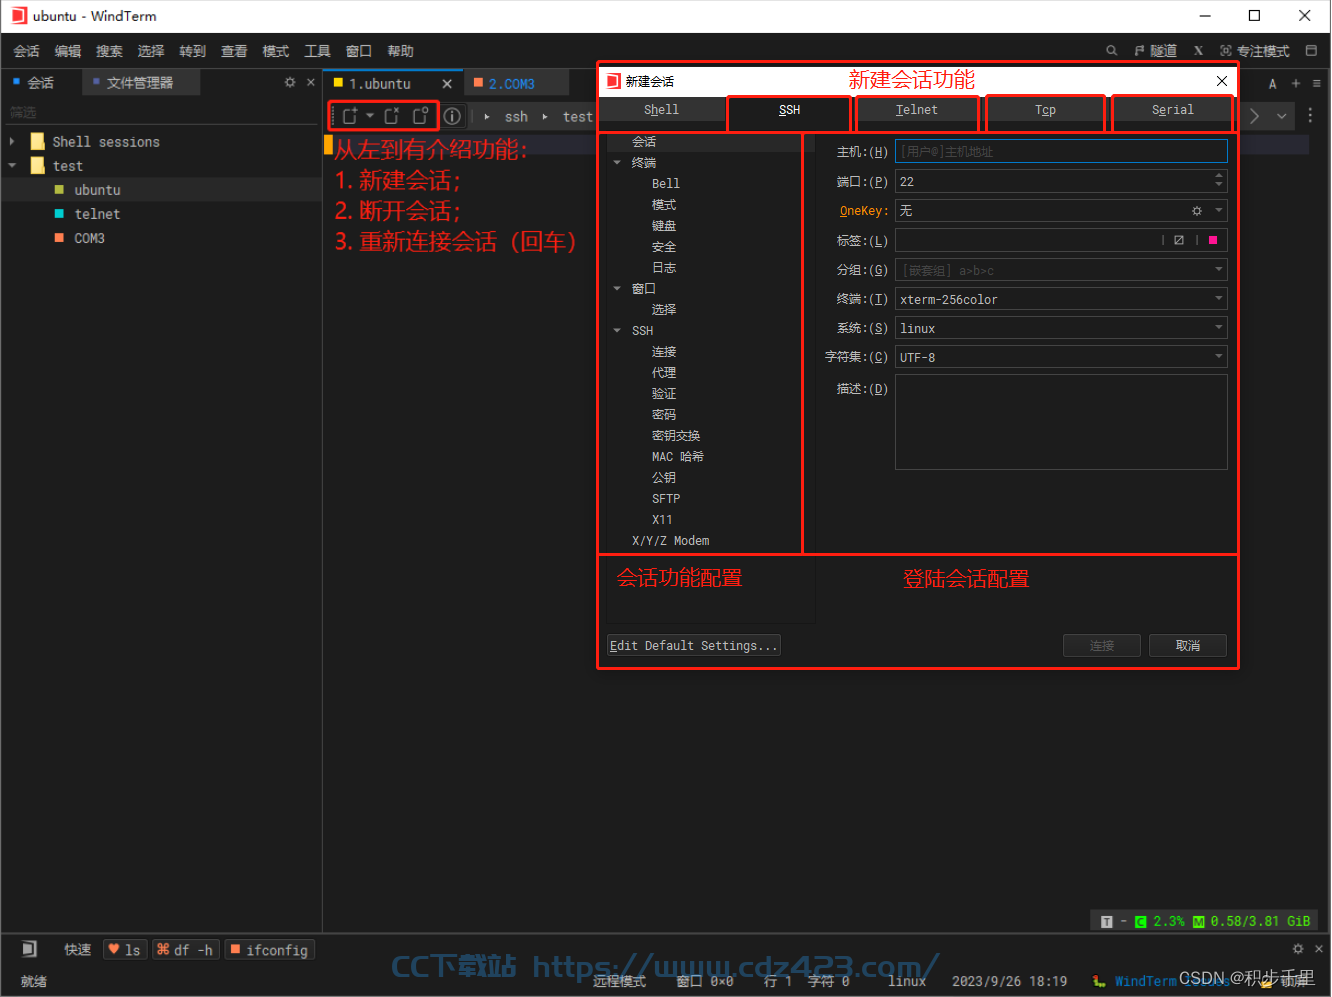Click the disconnect session toolbar icon
1332x997 pixels.
pos(392,116)
